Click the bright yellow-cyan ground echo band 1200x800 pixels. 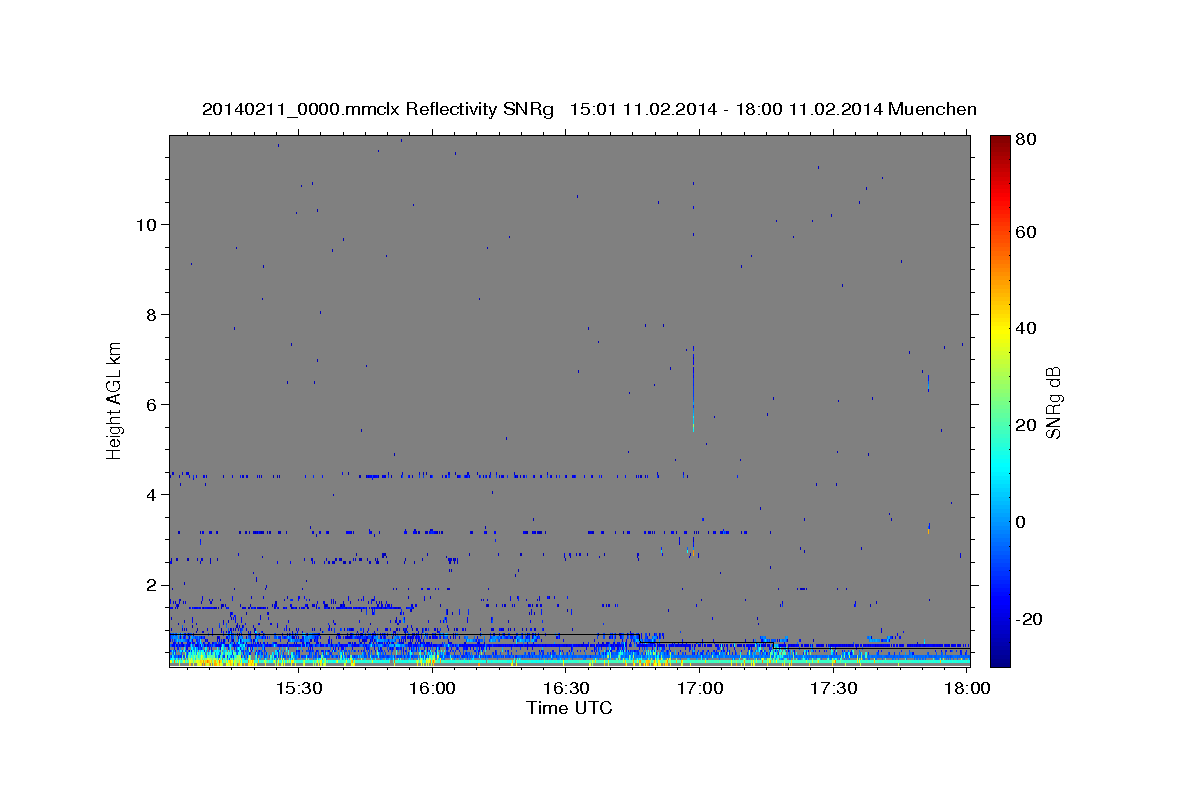[x=569, y=660]
